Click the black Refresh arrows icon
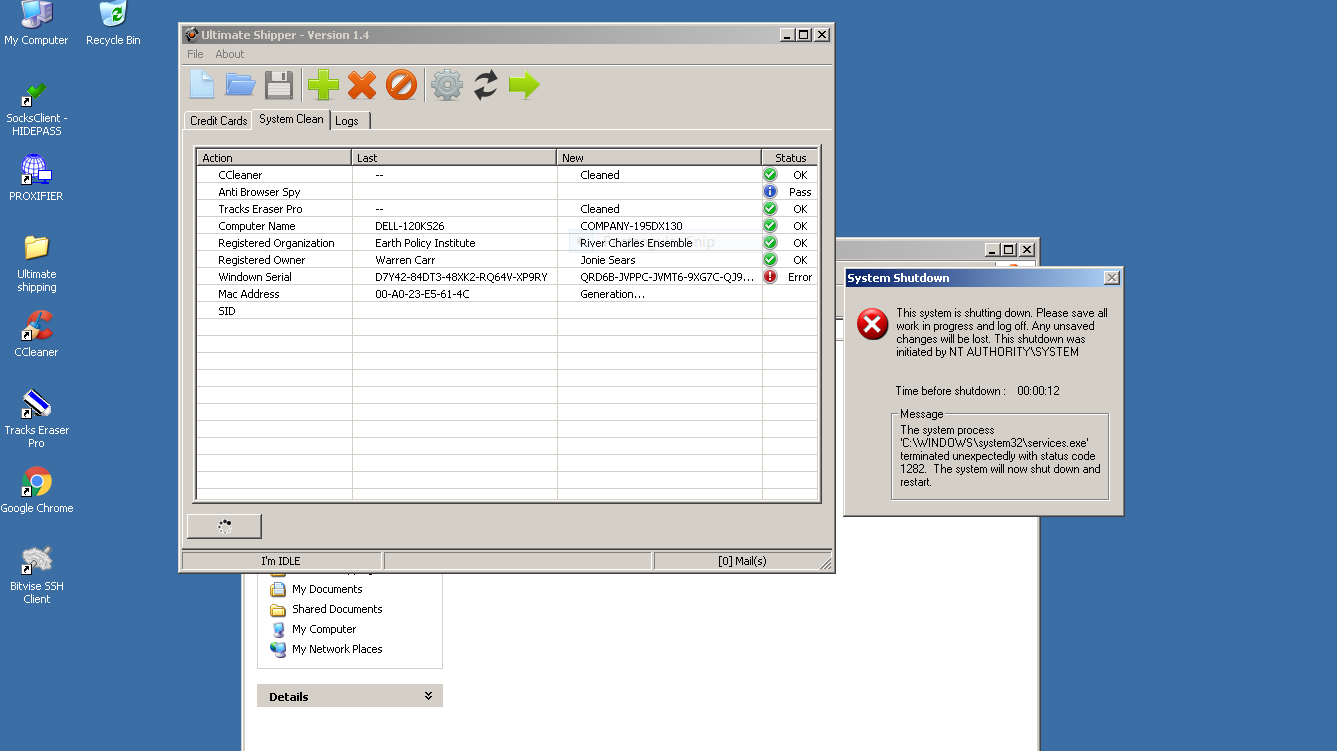The height and width of the screenshot is (751, 1337). tap(486, 85)
